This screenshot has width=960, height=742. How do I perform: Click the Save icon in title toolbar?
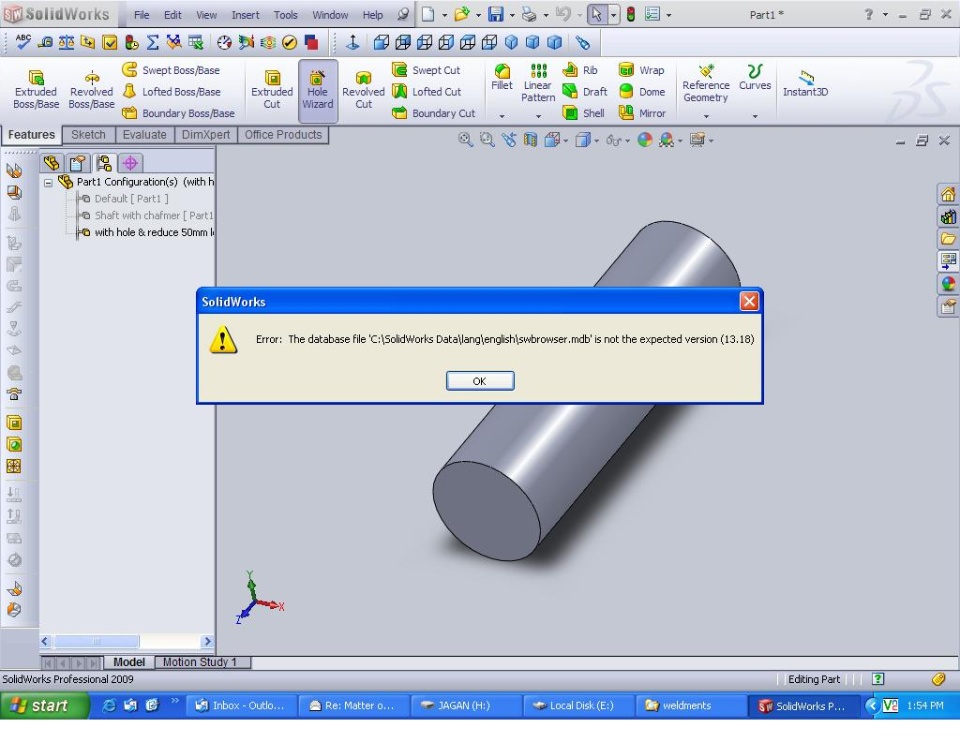[495, 14]
